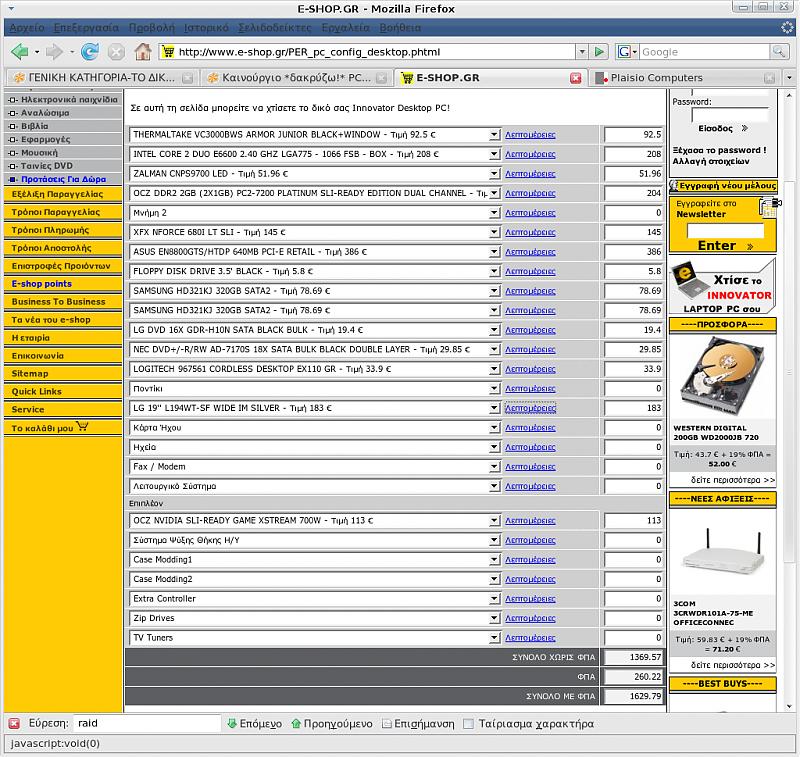Go back with the green Back arrow
The image size is (800, 757).
click(20, 52)
